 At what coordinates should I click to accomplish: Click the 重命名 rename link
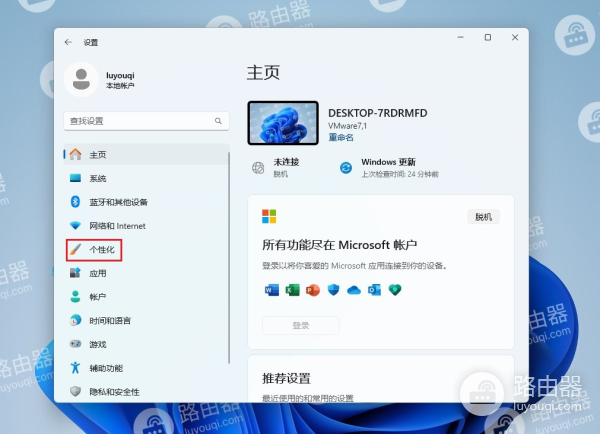tap(341, 137)
